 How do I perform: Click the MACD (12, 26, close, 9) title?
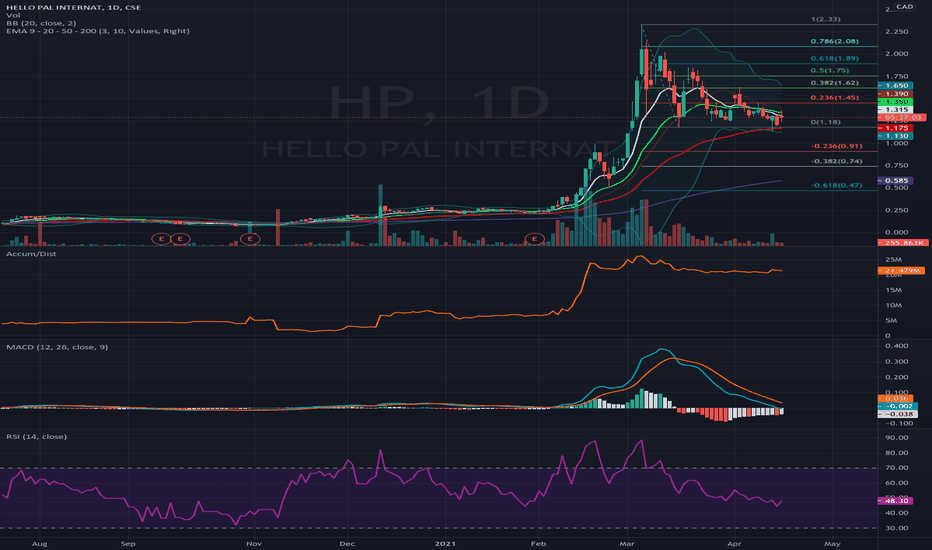[57, 347]
